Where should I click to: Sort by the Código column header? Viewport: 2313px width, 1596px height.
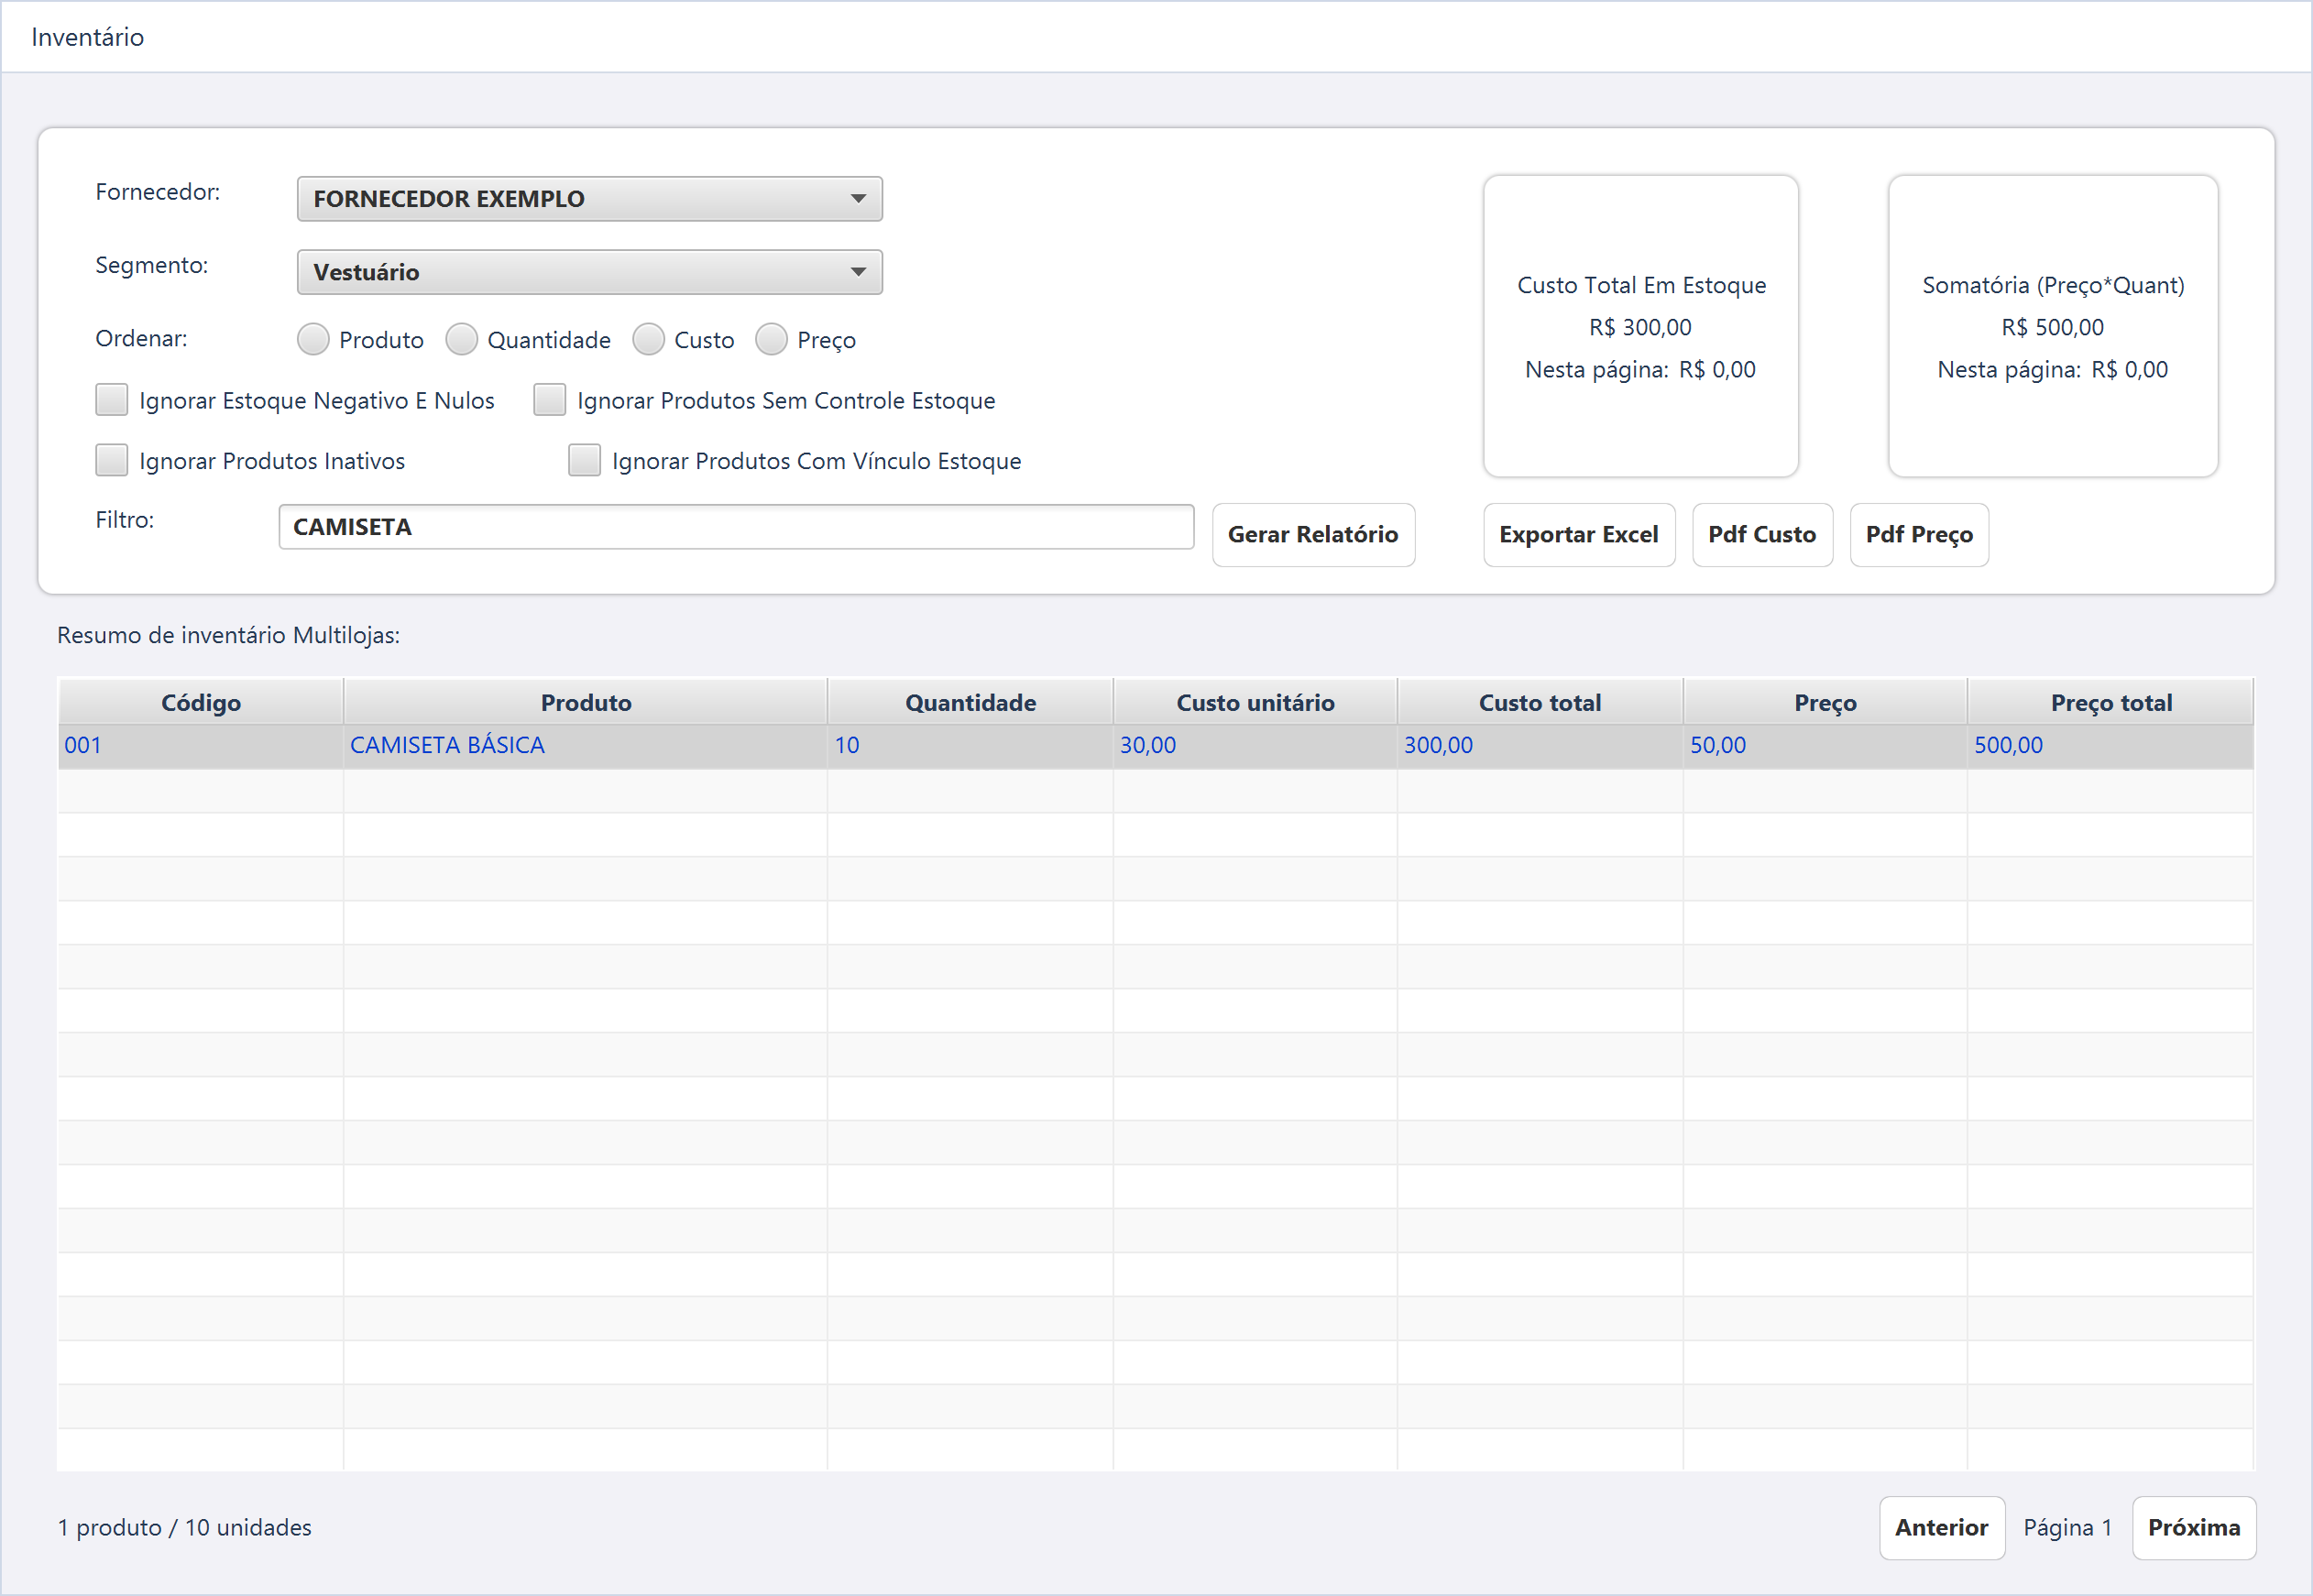click(201, 702)
